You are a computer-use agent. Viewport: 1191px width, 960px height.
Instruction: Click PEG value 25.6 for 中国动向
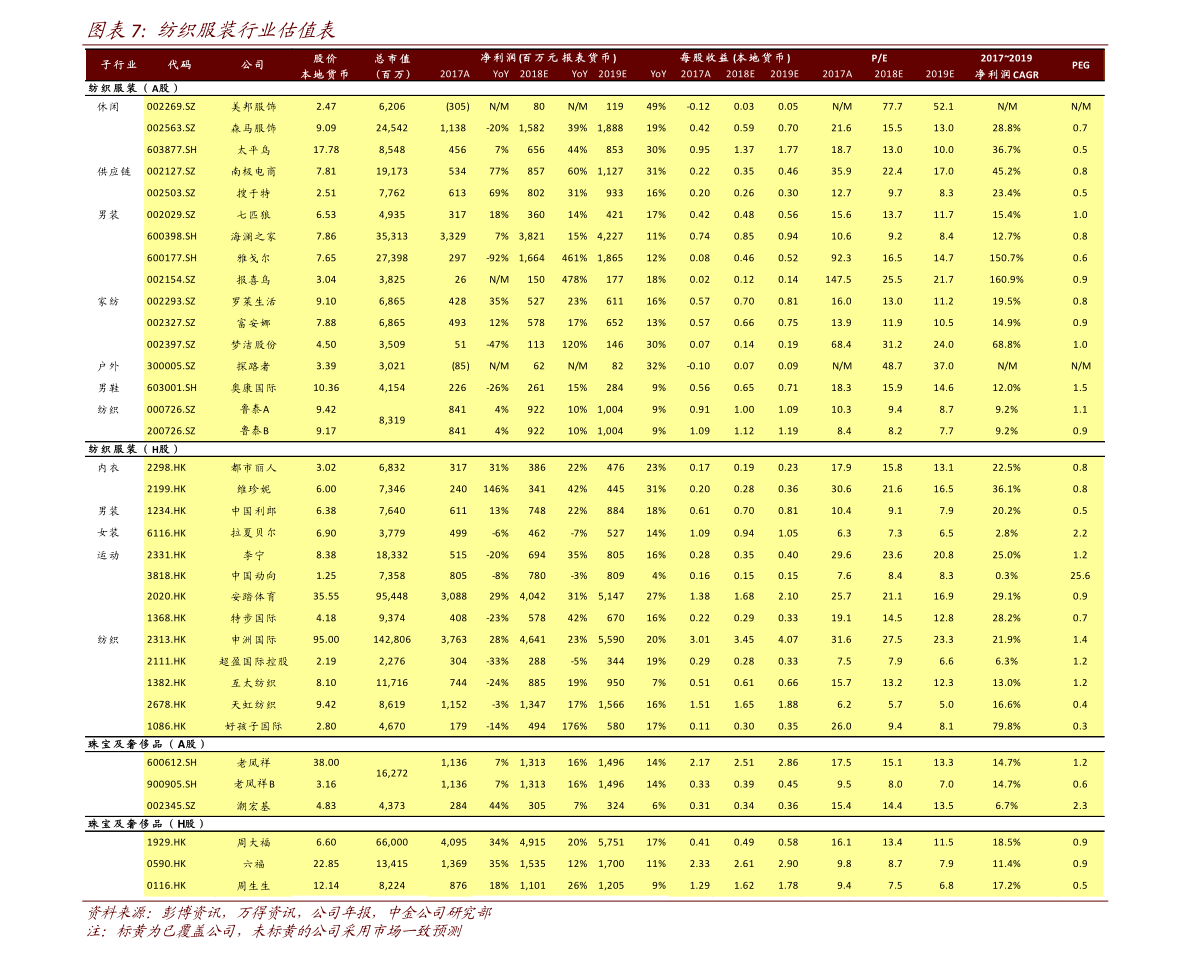pyautogui.click(x=1080, y=576)
